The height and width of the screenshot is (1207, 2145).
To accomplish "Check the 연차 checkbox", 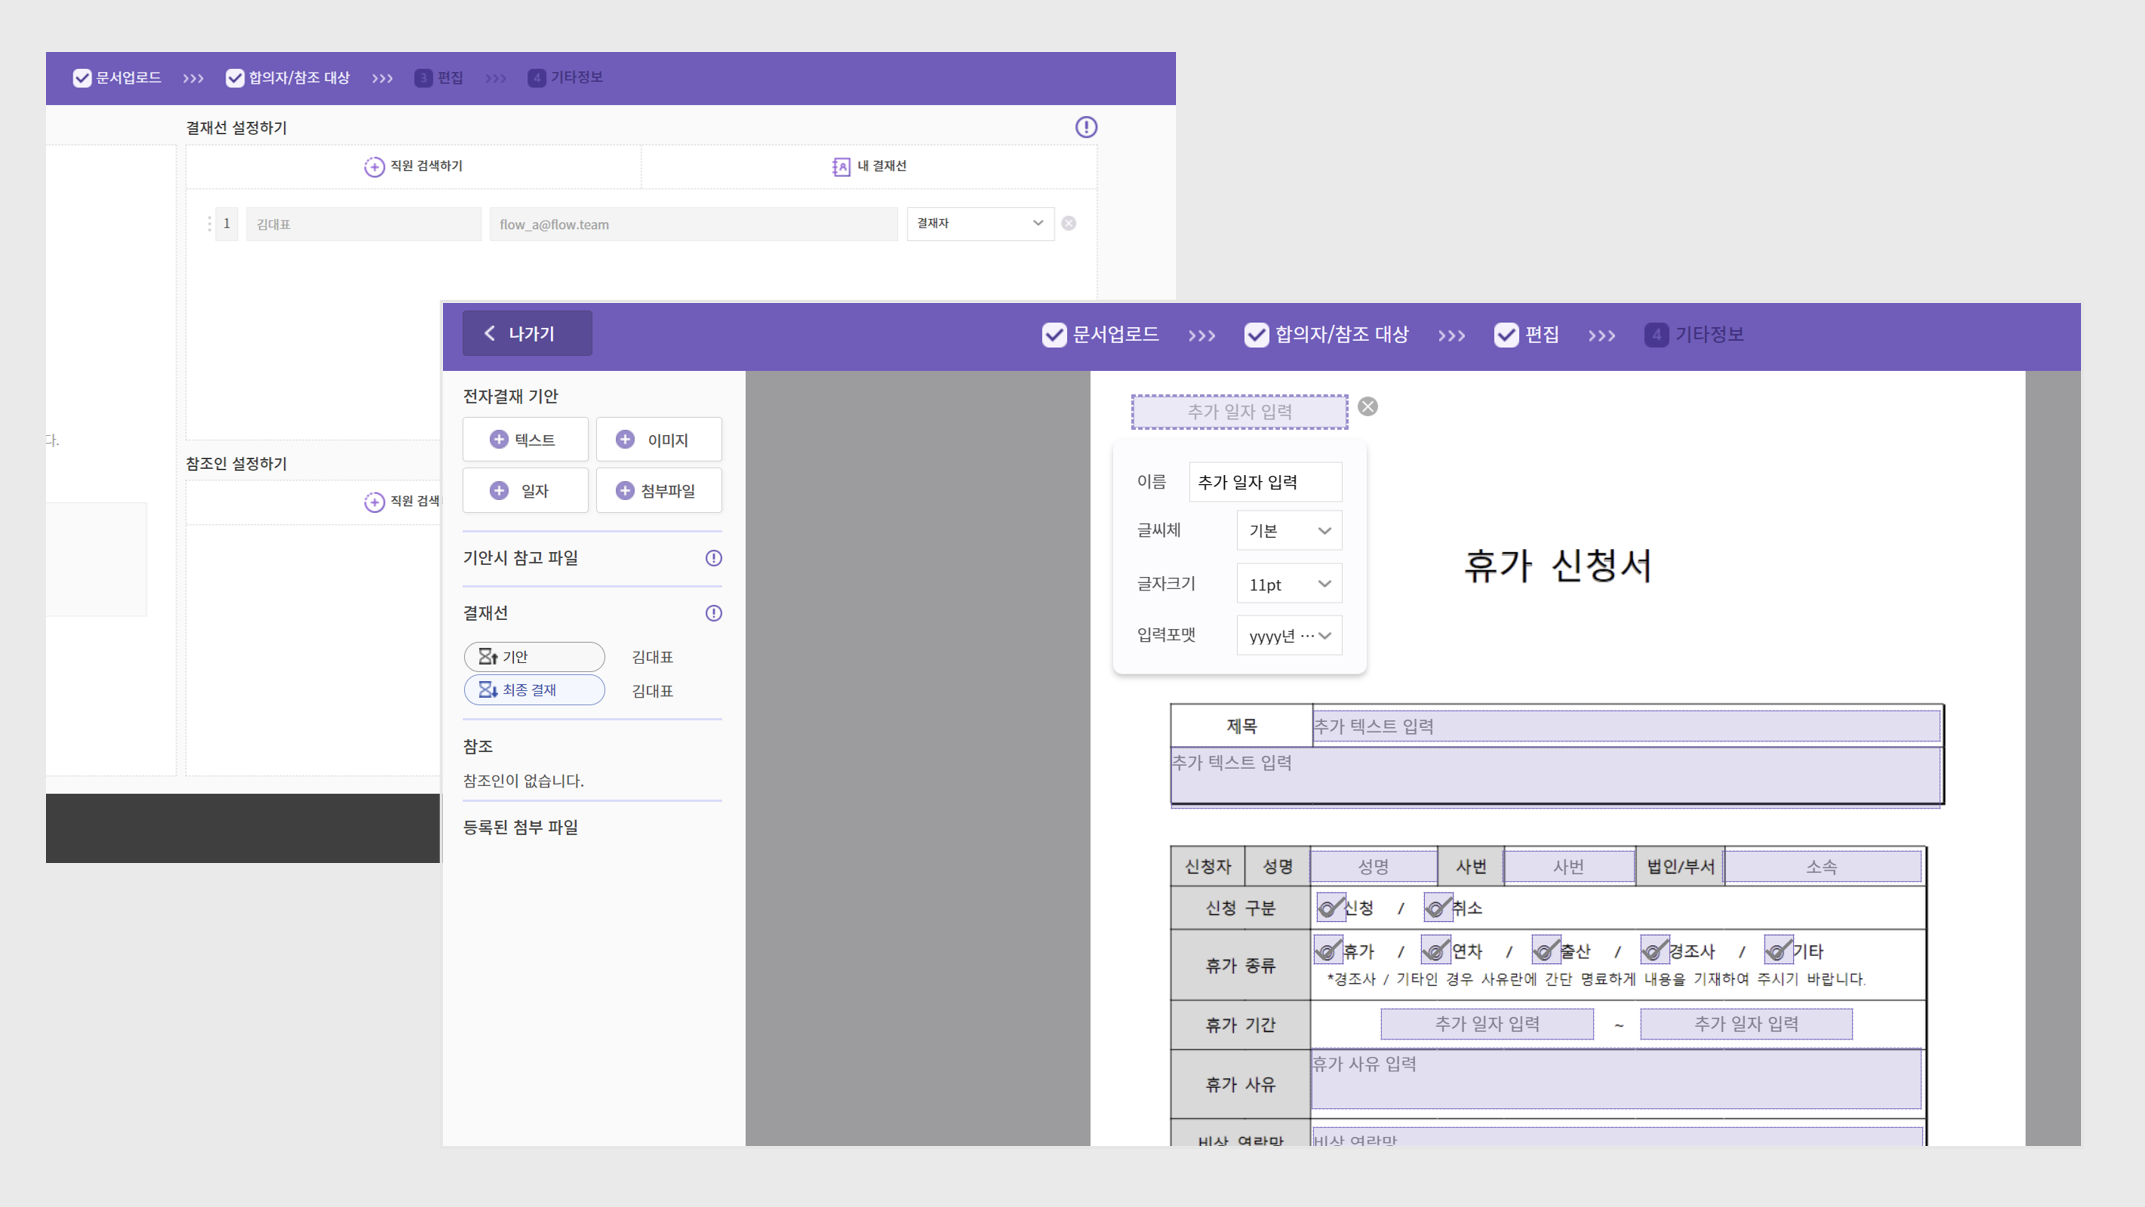I will pyautogui.click(x=1436, y=950).
